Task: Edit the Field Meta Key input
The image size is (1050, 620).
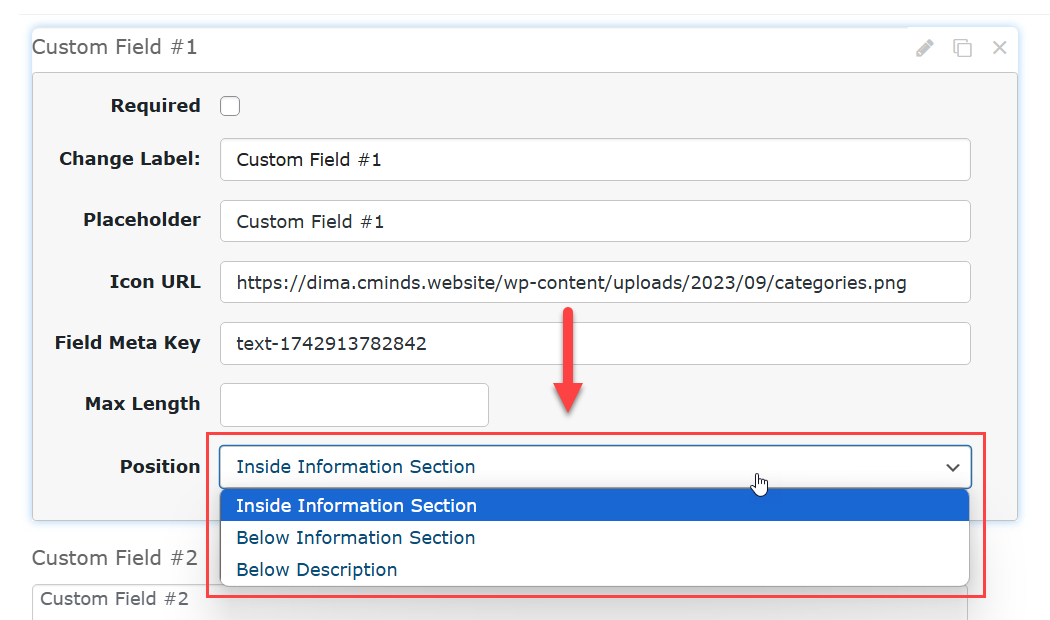Action: click(595, 343)
